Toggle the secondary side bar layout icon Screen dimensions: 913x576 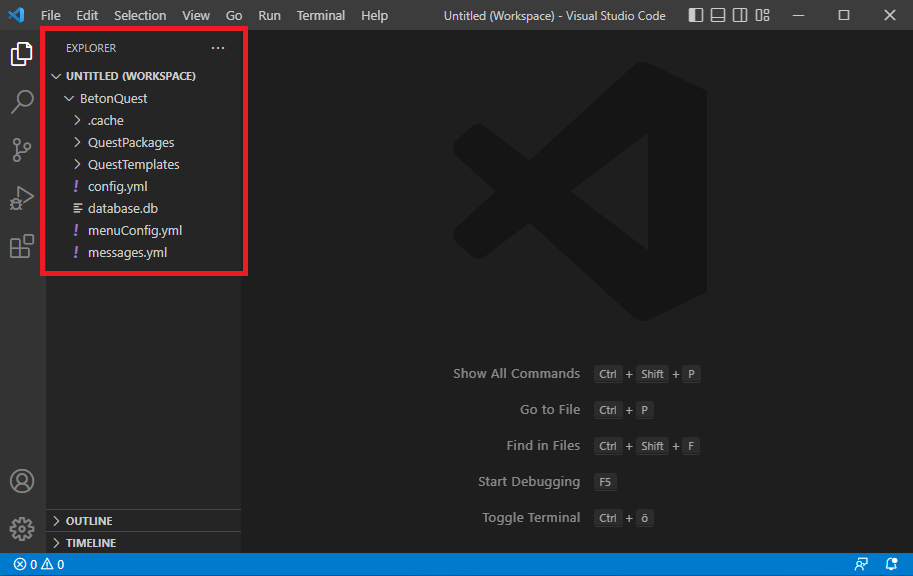coord(740,15)
